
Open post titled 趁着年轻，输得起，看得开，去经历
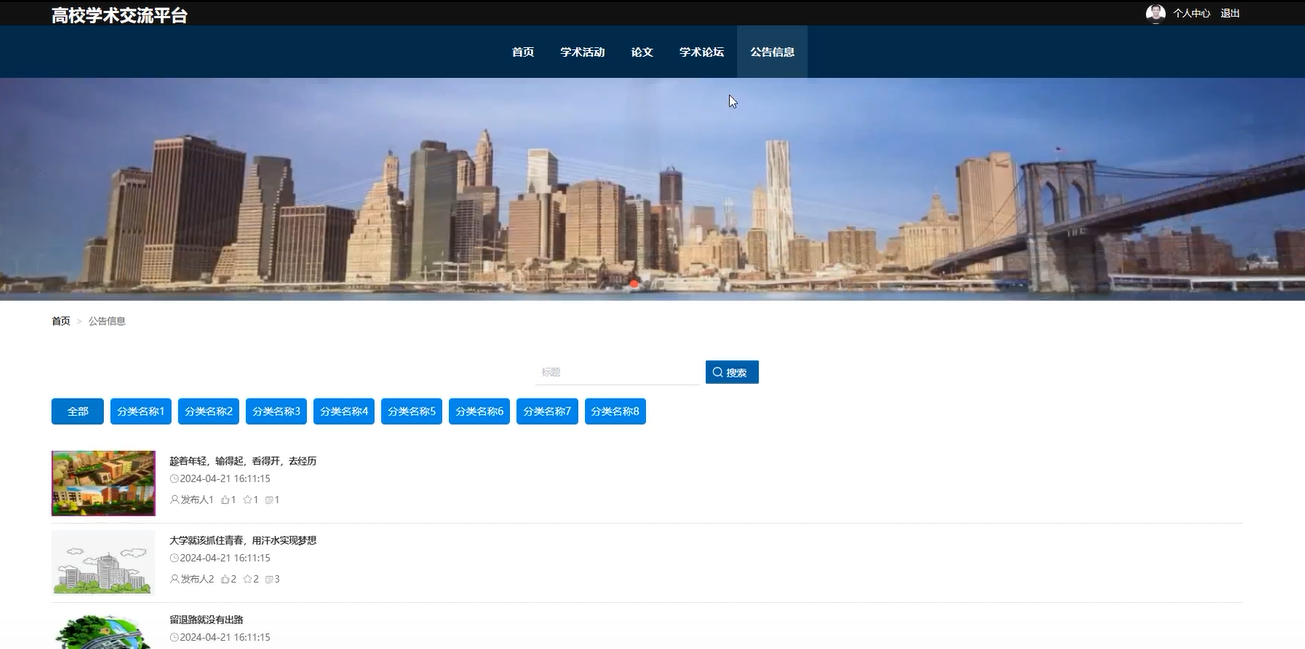243,461
